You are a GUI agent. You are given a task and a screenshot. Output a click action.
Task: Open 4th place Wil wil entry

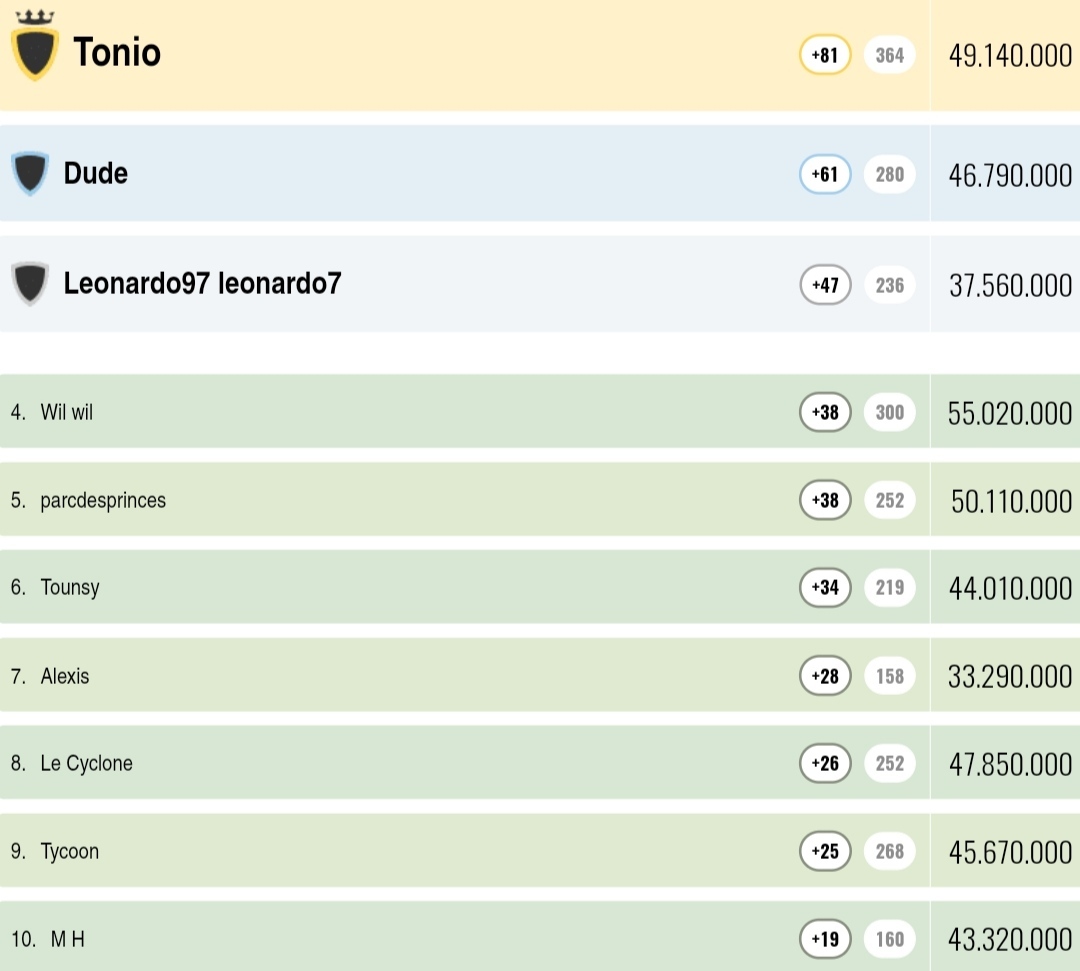pos(67,412)
